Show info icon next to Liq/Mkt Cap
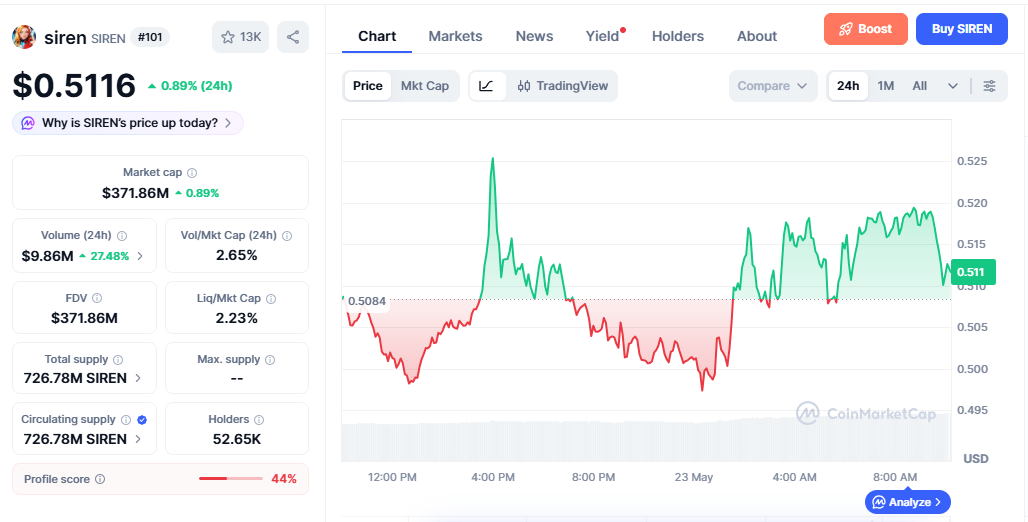This screenshot has height=522, width=1028. point(271,298)
